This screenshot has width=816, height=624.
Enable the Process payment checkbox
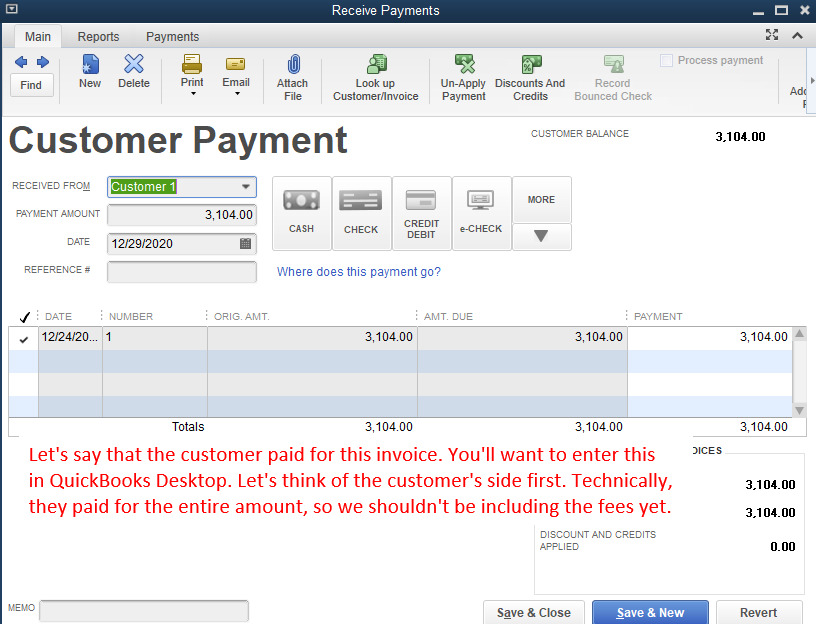[x=666, y=60]
